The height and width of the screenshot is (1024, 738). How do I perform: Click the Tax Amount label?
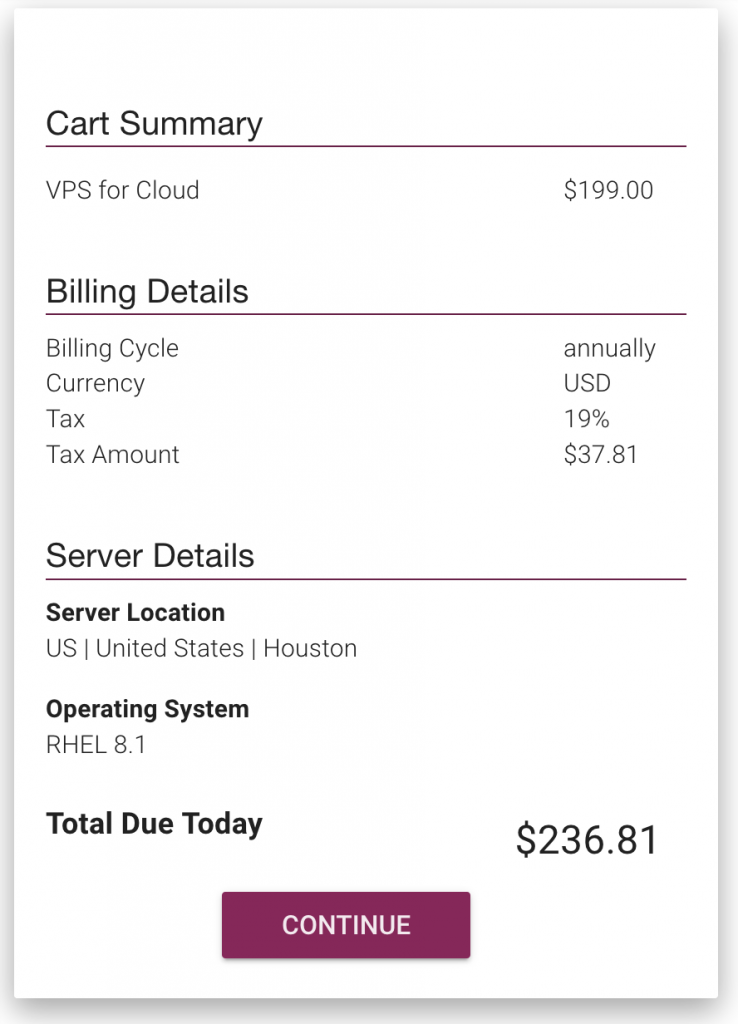click(113, 454)
